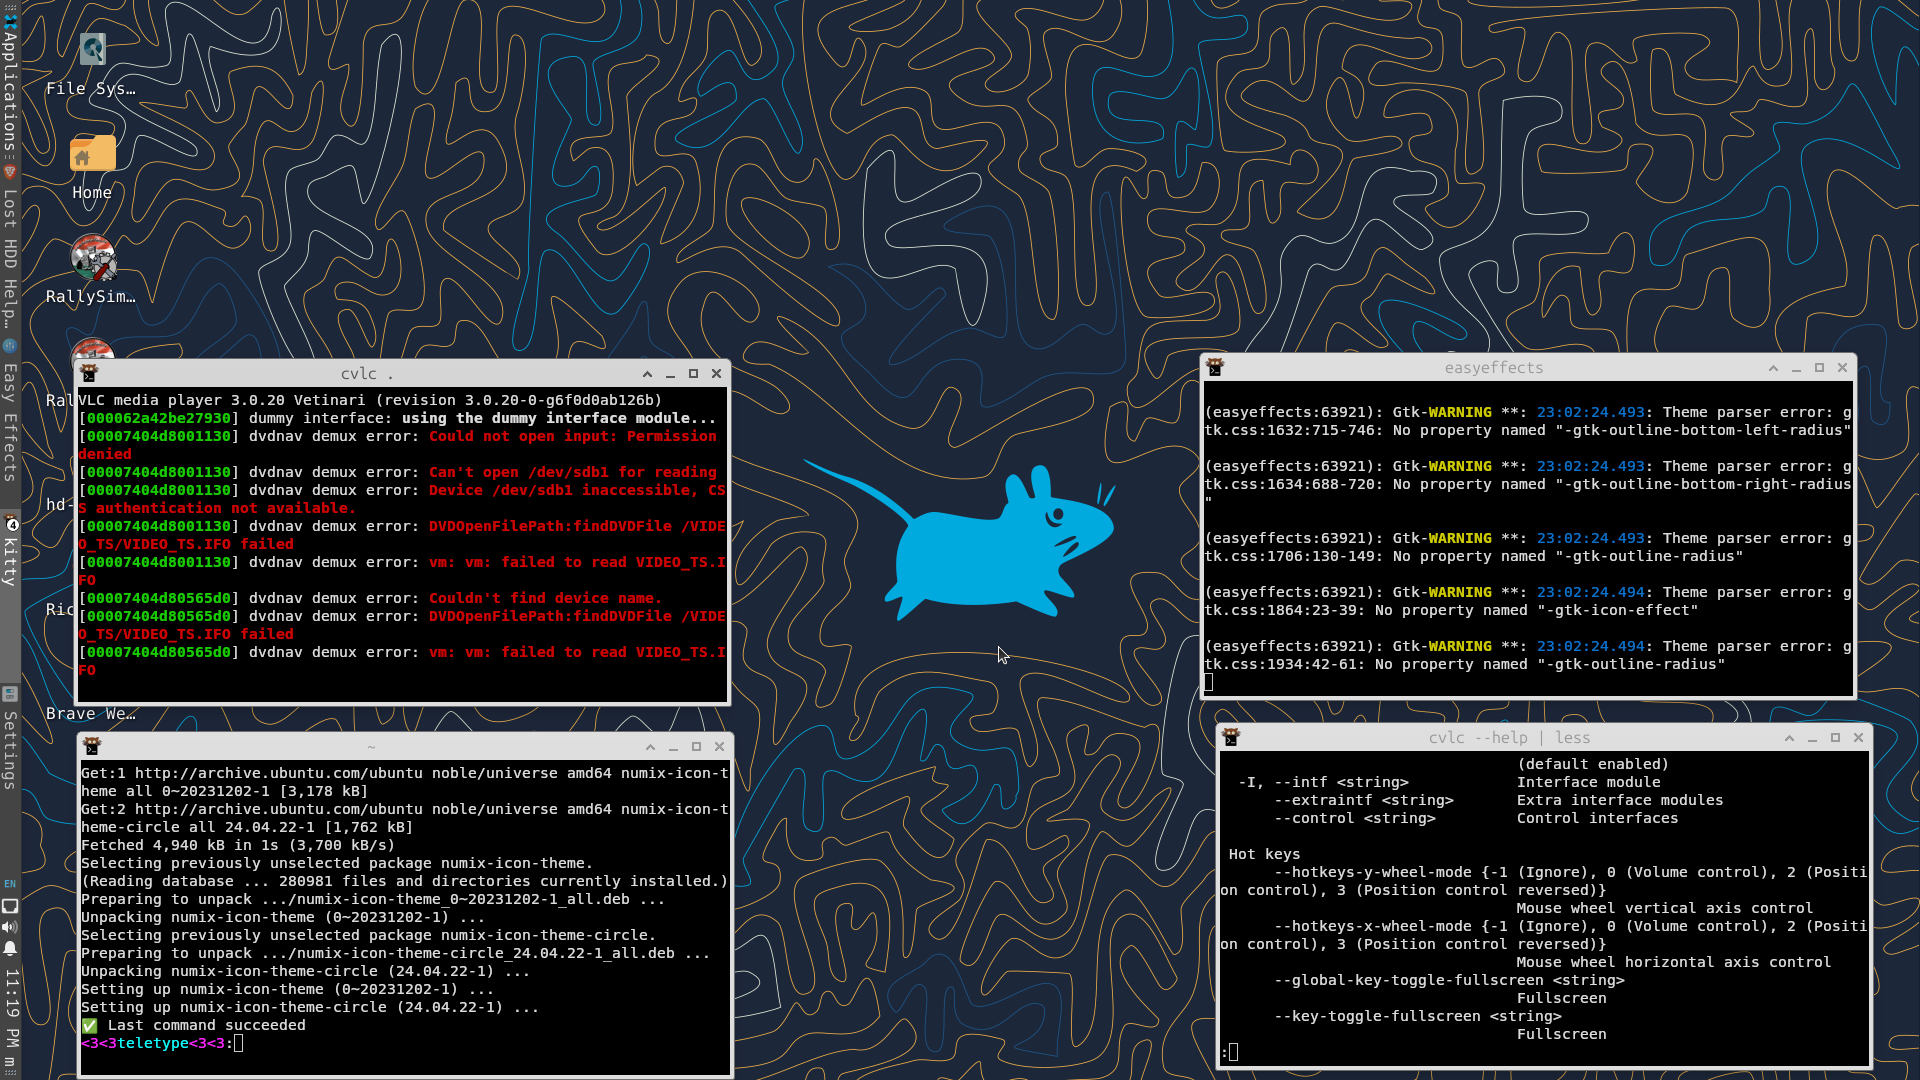Click 'Last command succeeded' line in terminal

point(193,1025)
